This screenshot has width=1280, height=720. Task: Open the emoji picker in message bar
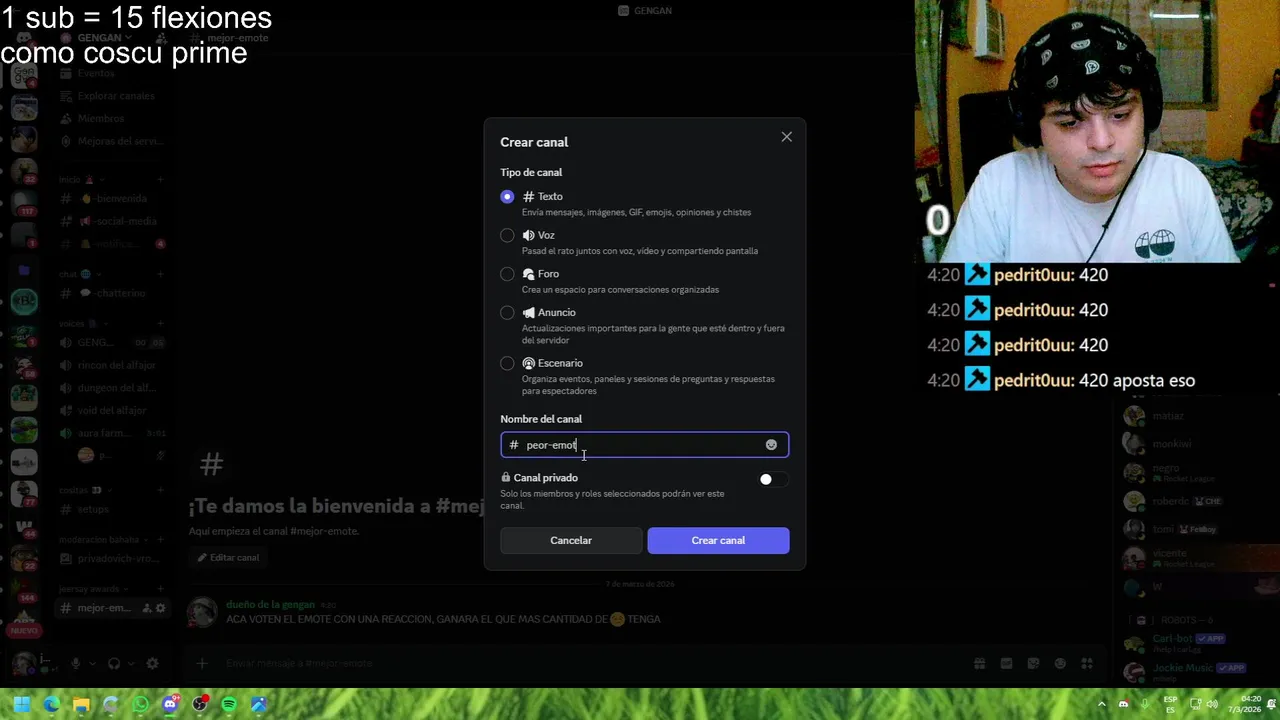[x=1060, y=664]
